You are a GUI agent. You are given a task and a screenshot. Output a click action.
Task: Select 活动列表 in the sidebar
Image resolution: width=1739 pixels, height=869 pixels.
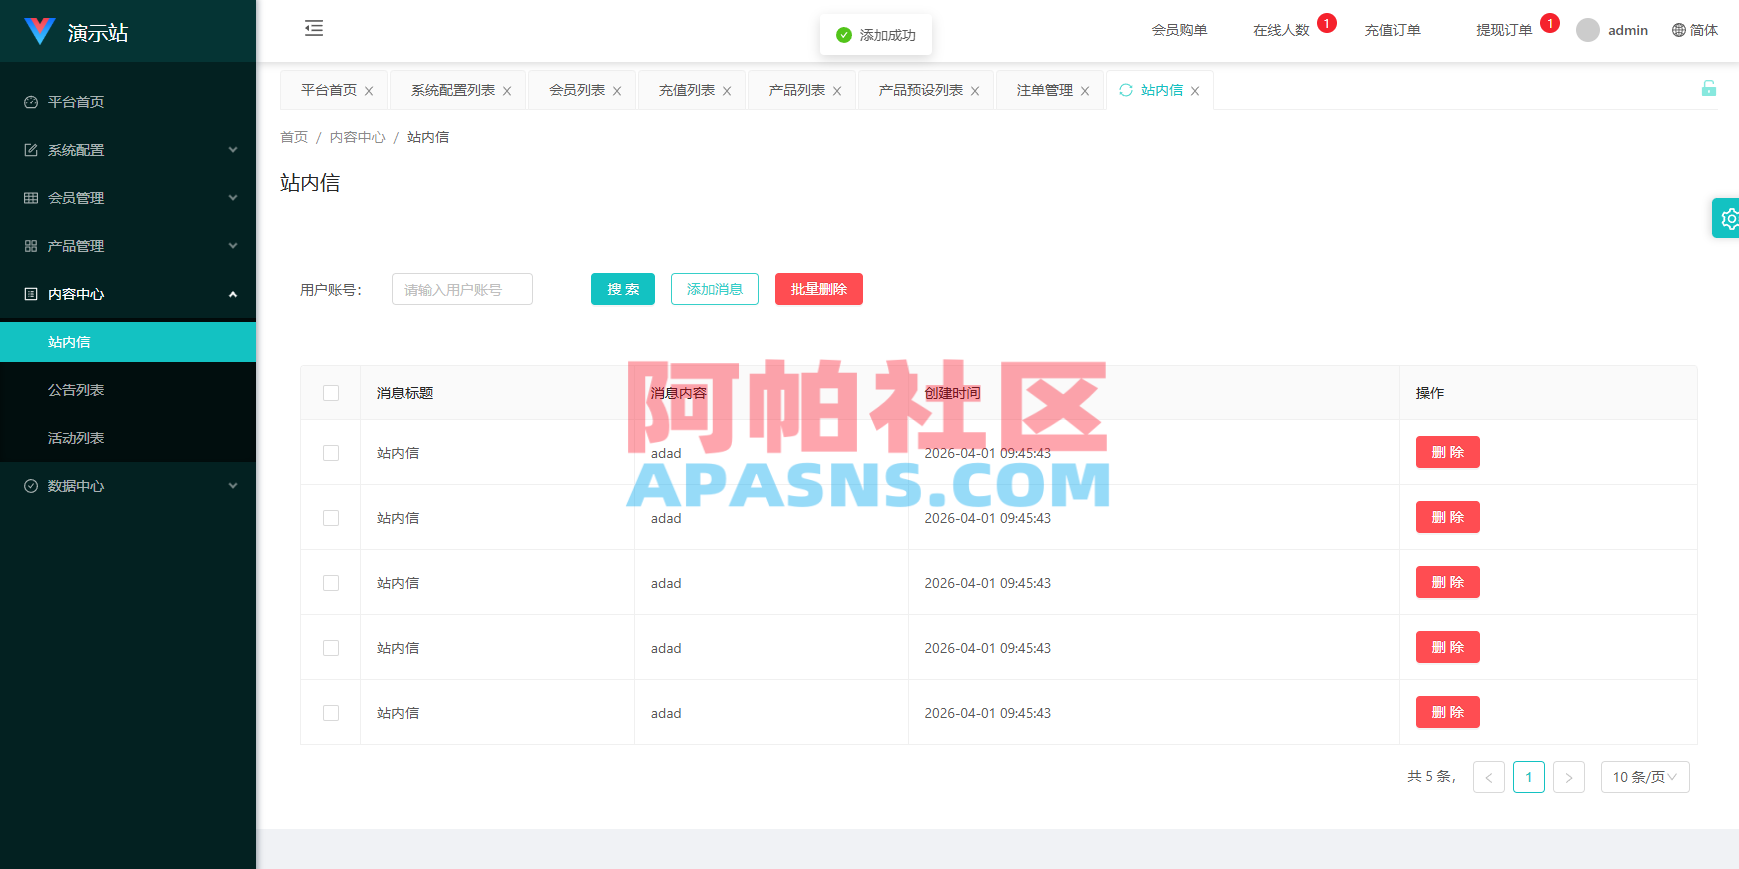tap(128, 438)
